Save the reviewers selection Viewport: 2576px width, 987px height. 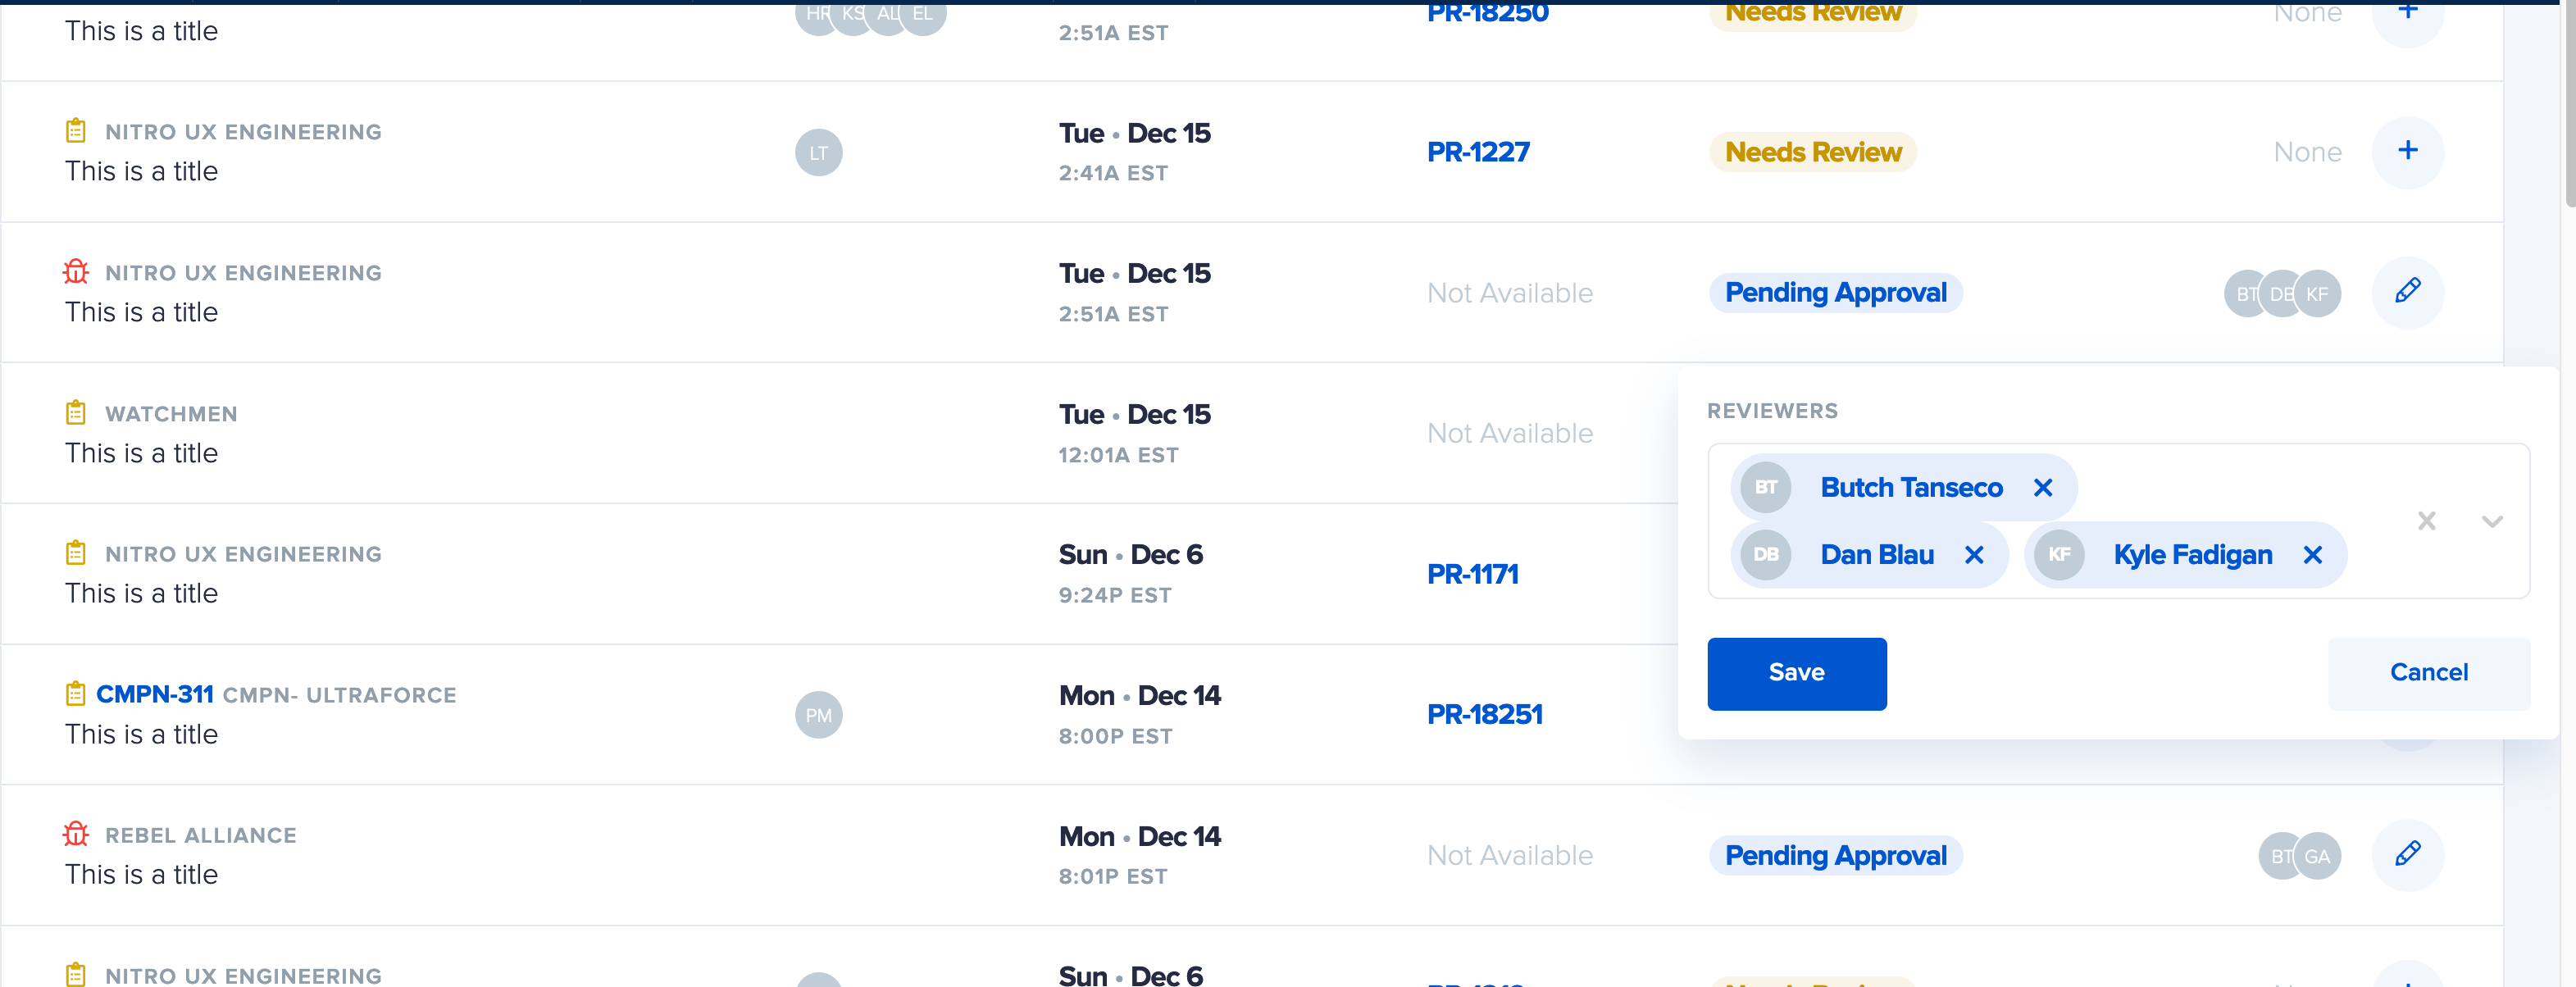1796,673
